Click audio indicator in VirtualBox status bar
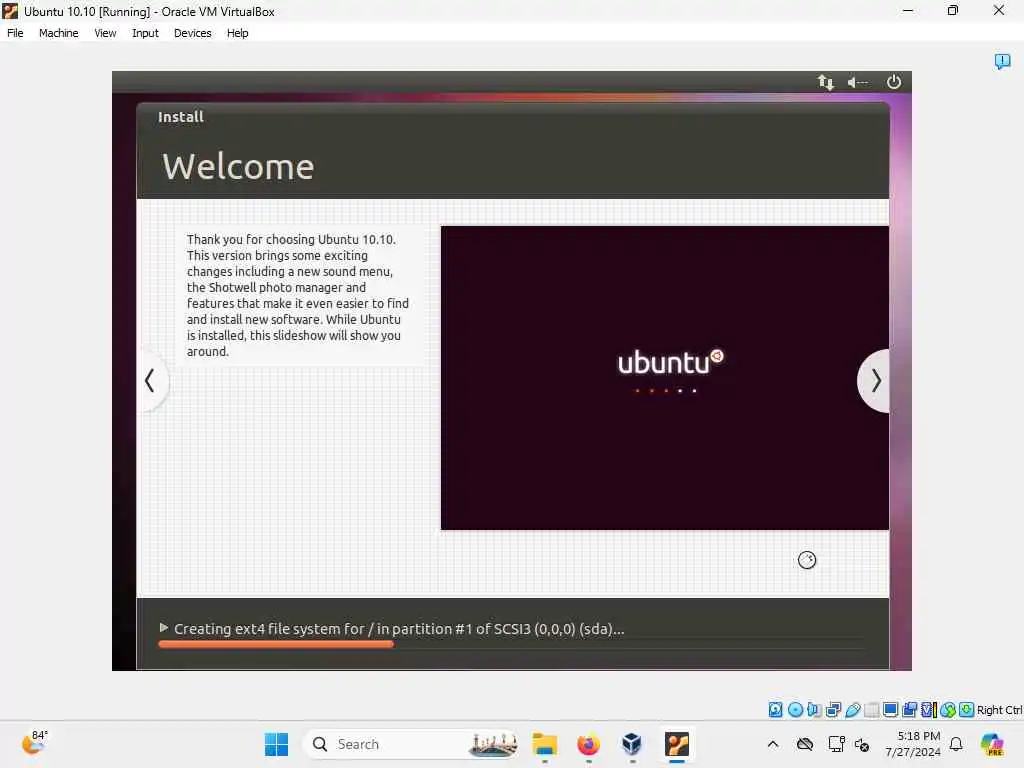Viewport: 1024px width, 768px height. point(814,710)
